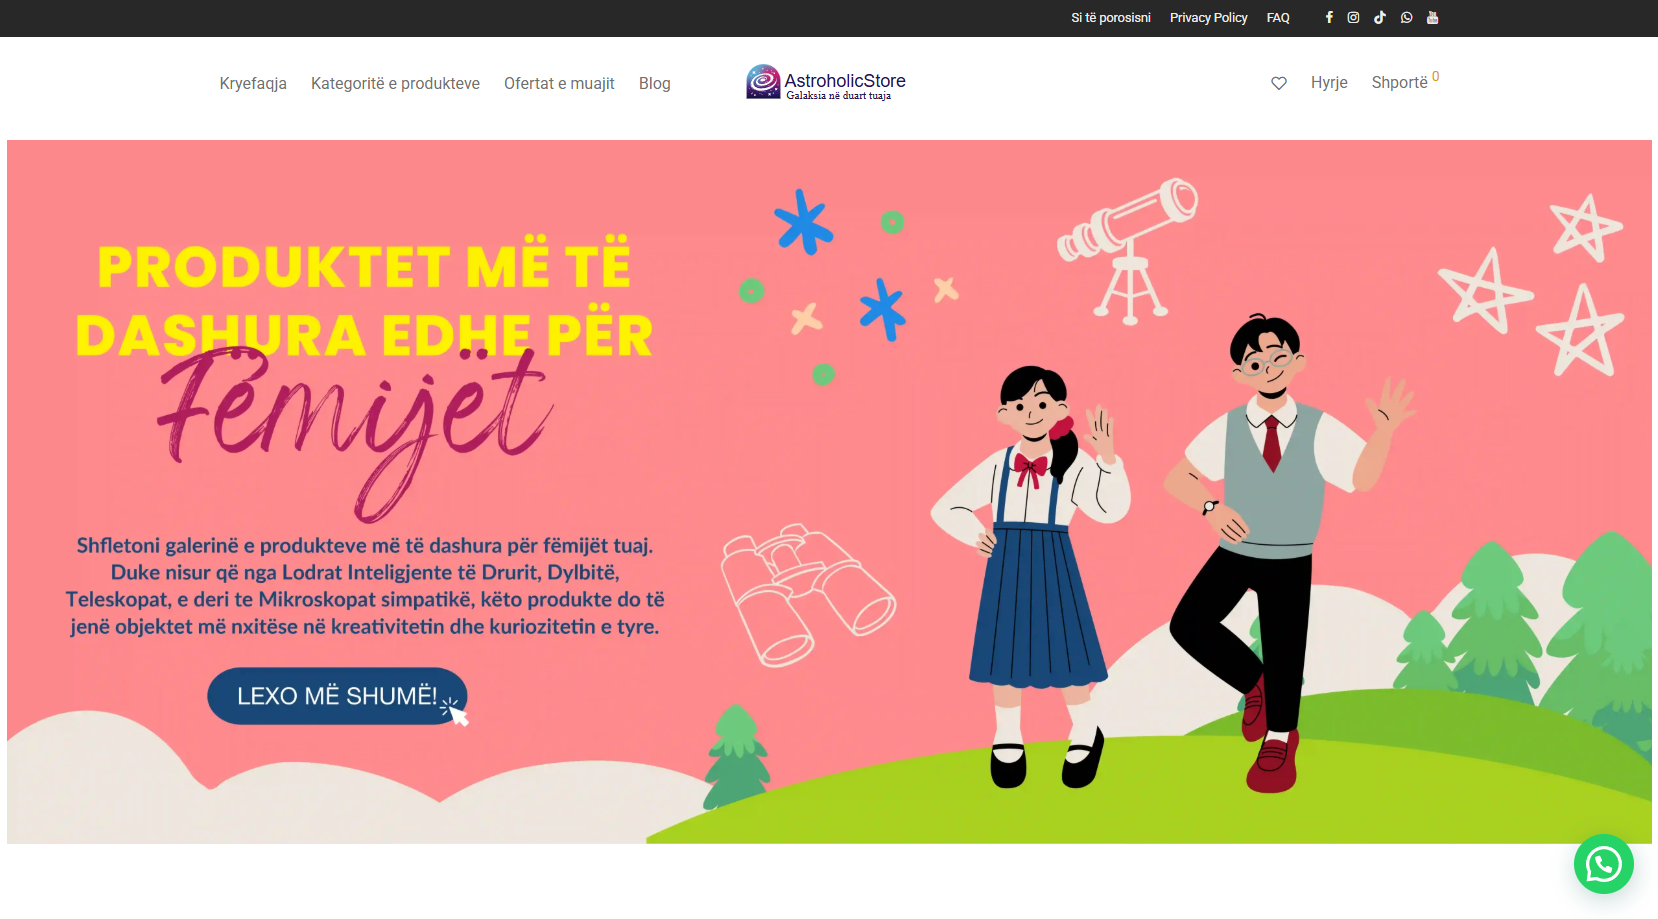Open the wishlist heart icon

[x=1279, y=83]
